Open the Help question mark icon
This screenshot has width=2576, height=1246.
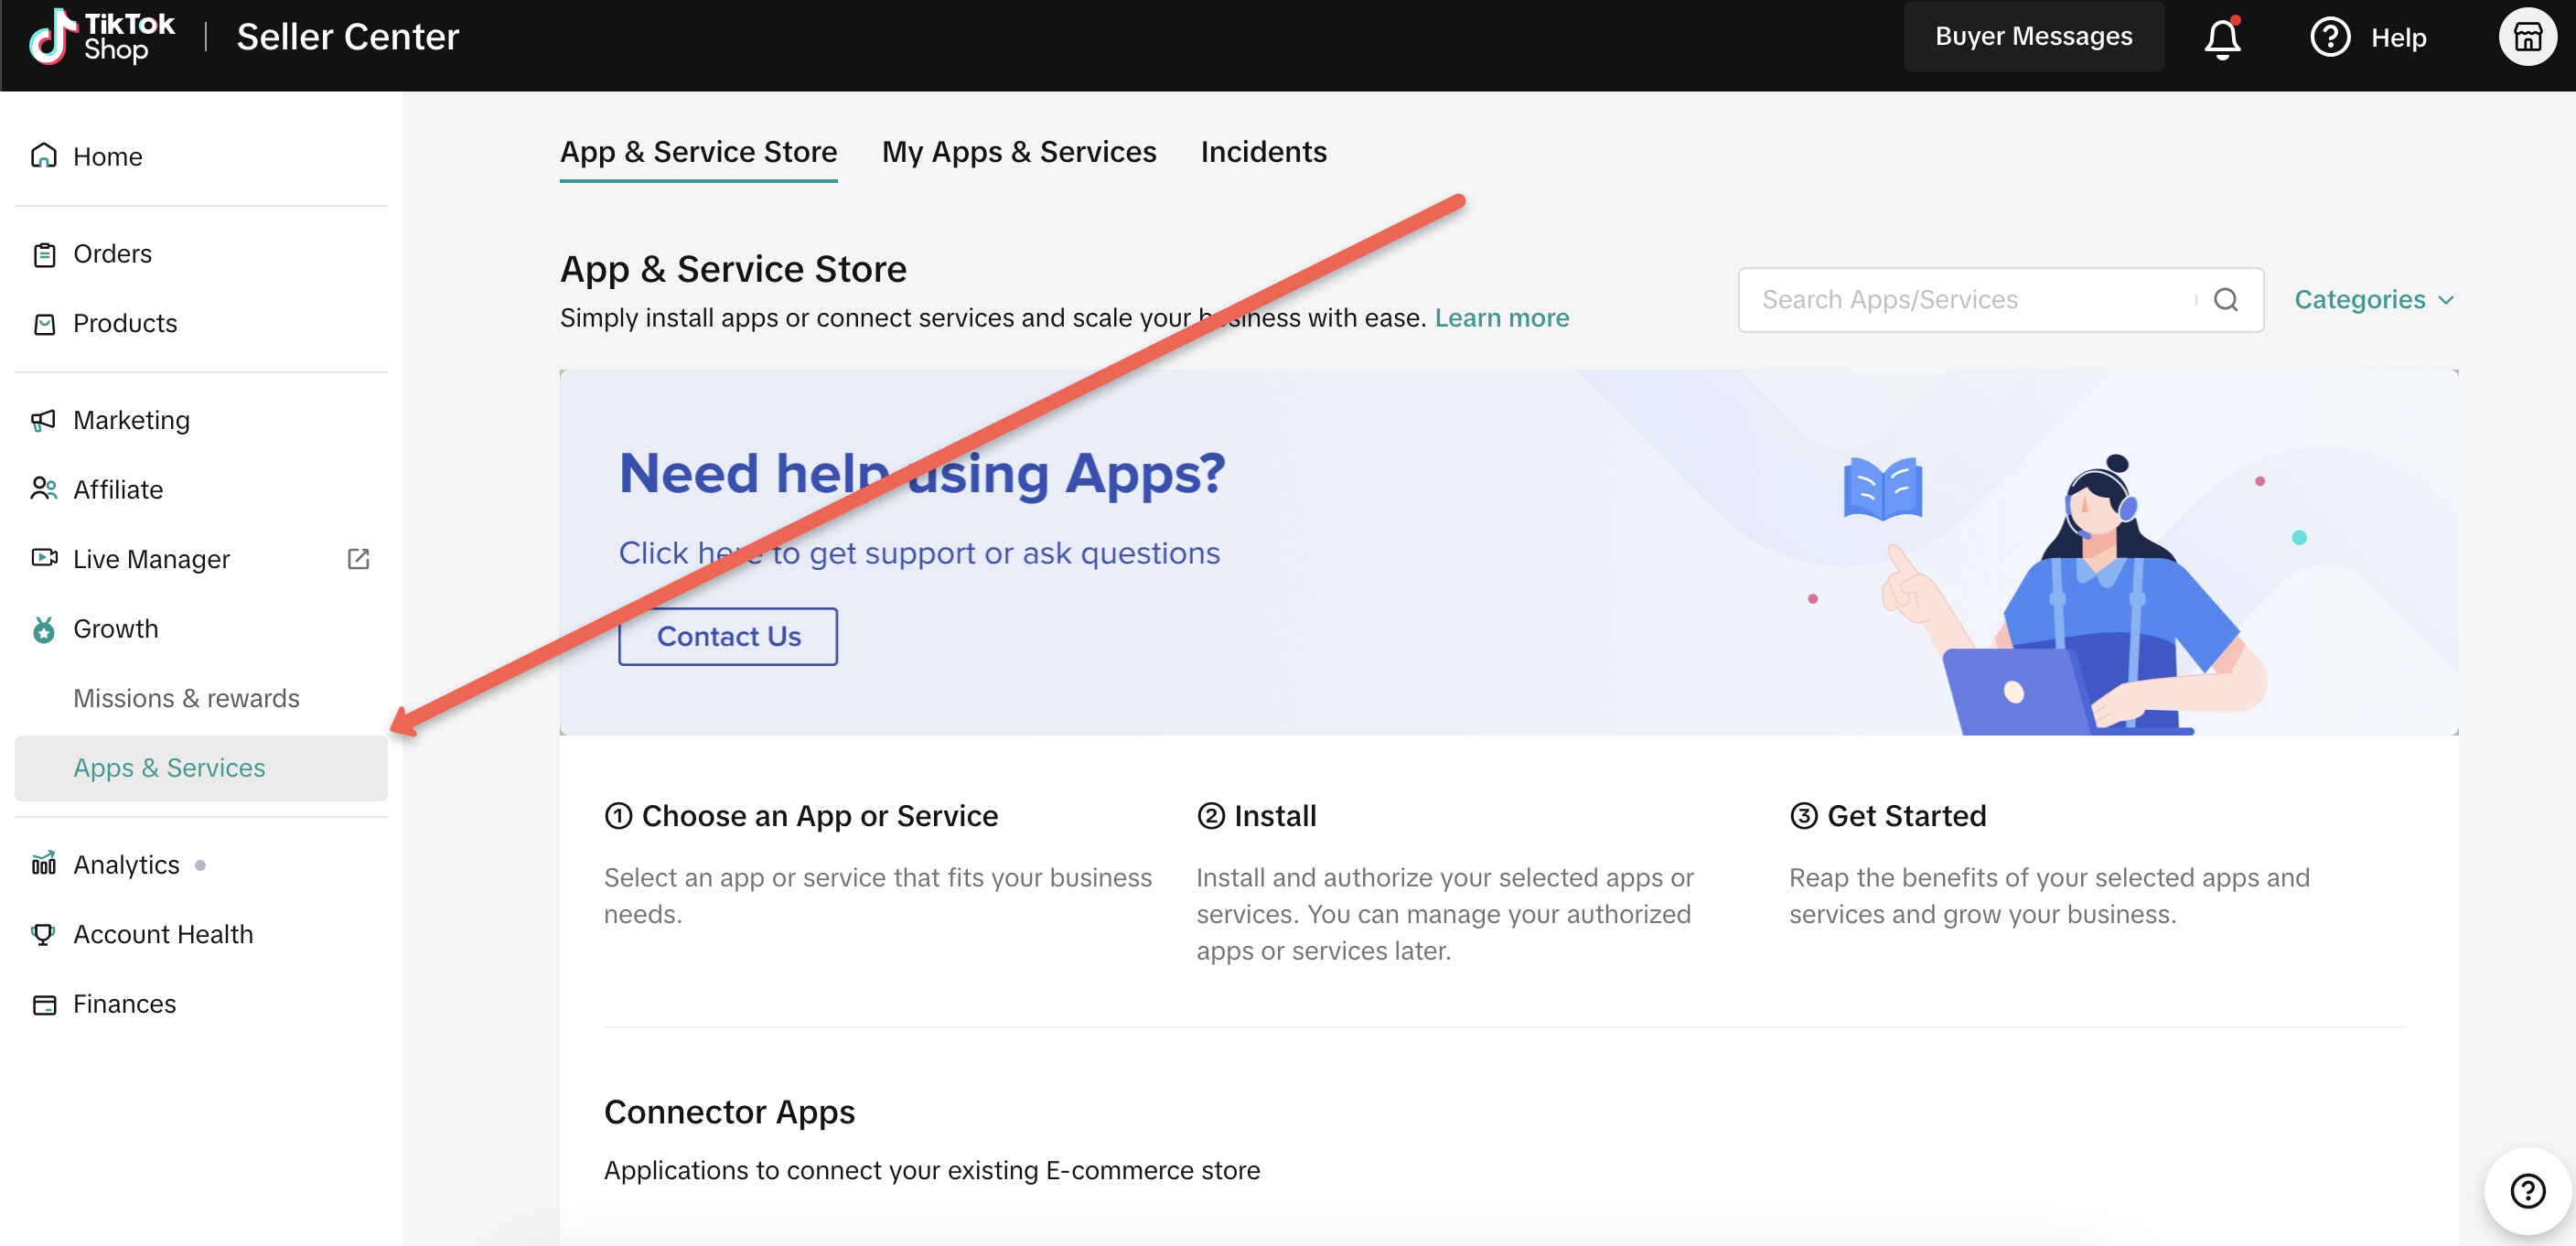(x=2329, y=38)
